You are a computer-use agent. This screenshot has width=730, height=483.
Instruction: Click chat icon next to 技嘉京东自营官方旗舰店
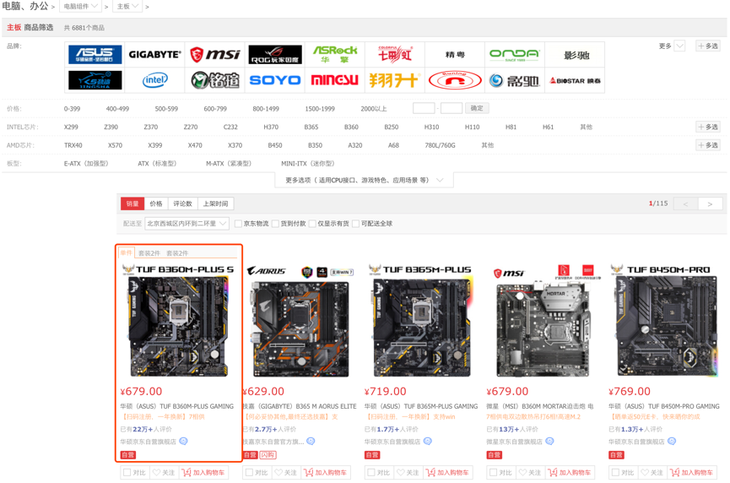click(311, 441)
